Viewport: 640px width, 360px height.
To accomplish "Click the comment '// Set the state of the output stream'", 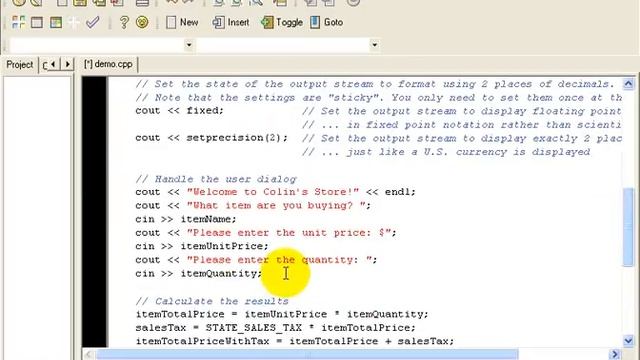I will click(x=375, y=84).
